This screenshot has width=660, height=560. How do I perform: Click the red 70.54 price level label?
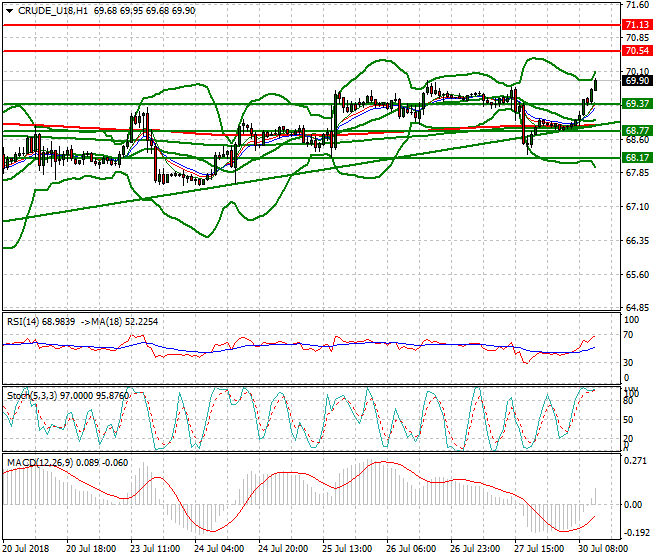tap(637, 51)
